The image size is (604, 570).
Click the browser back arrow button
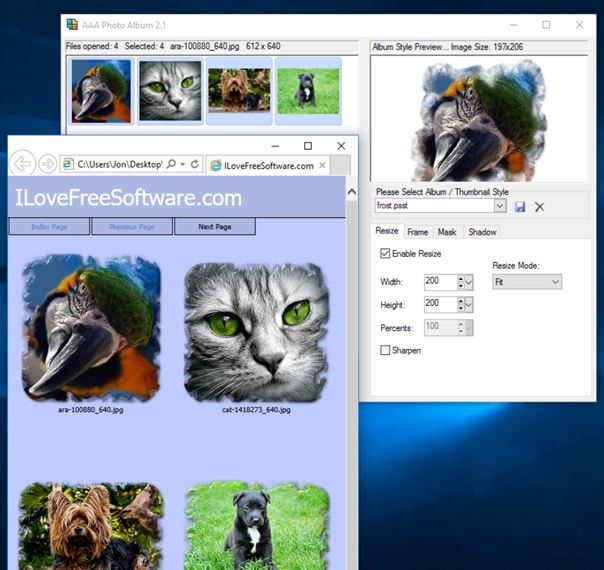22,164
